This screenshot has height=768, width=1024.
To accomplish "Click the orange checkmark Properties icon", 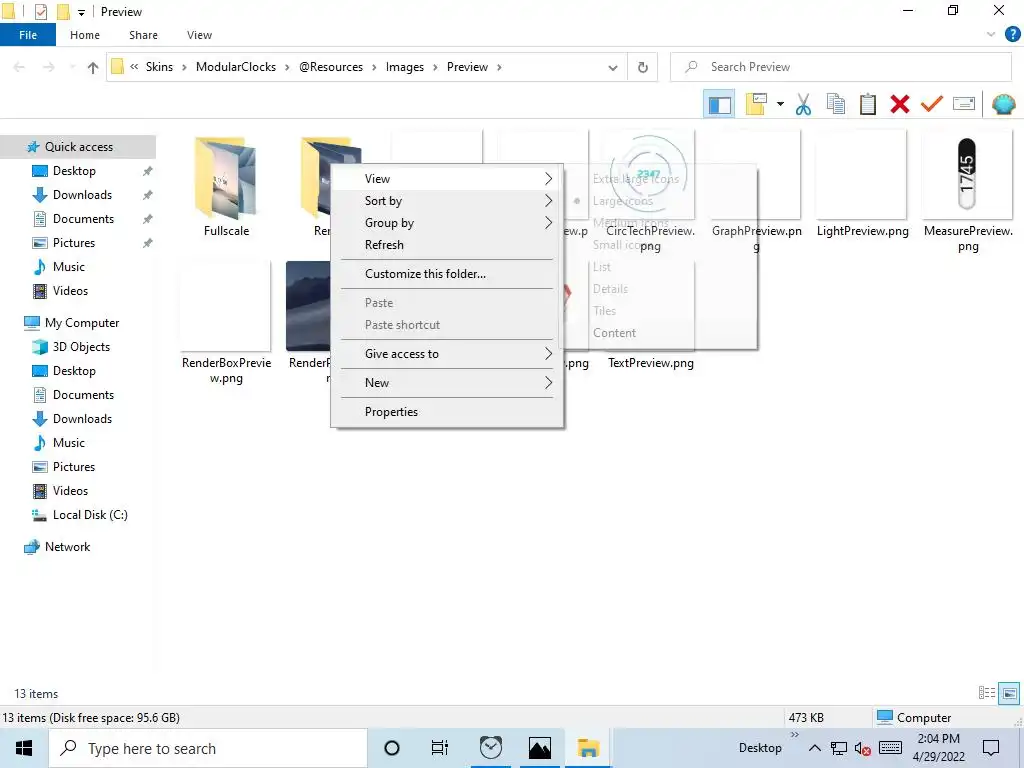I will (x=931, y=104).
